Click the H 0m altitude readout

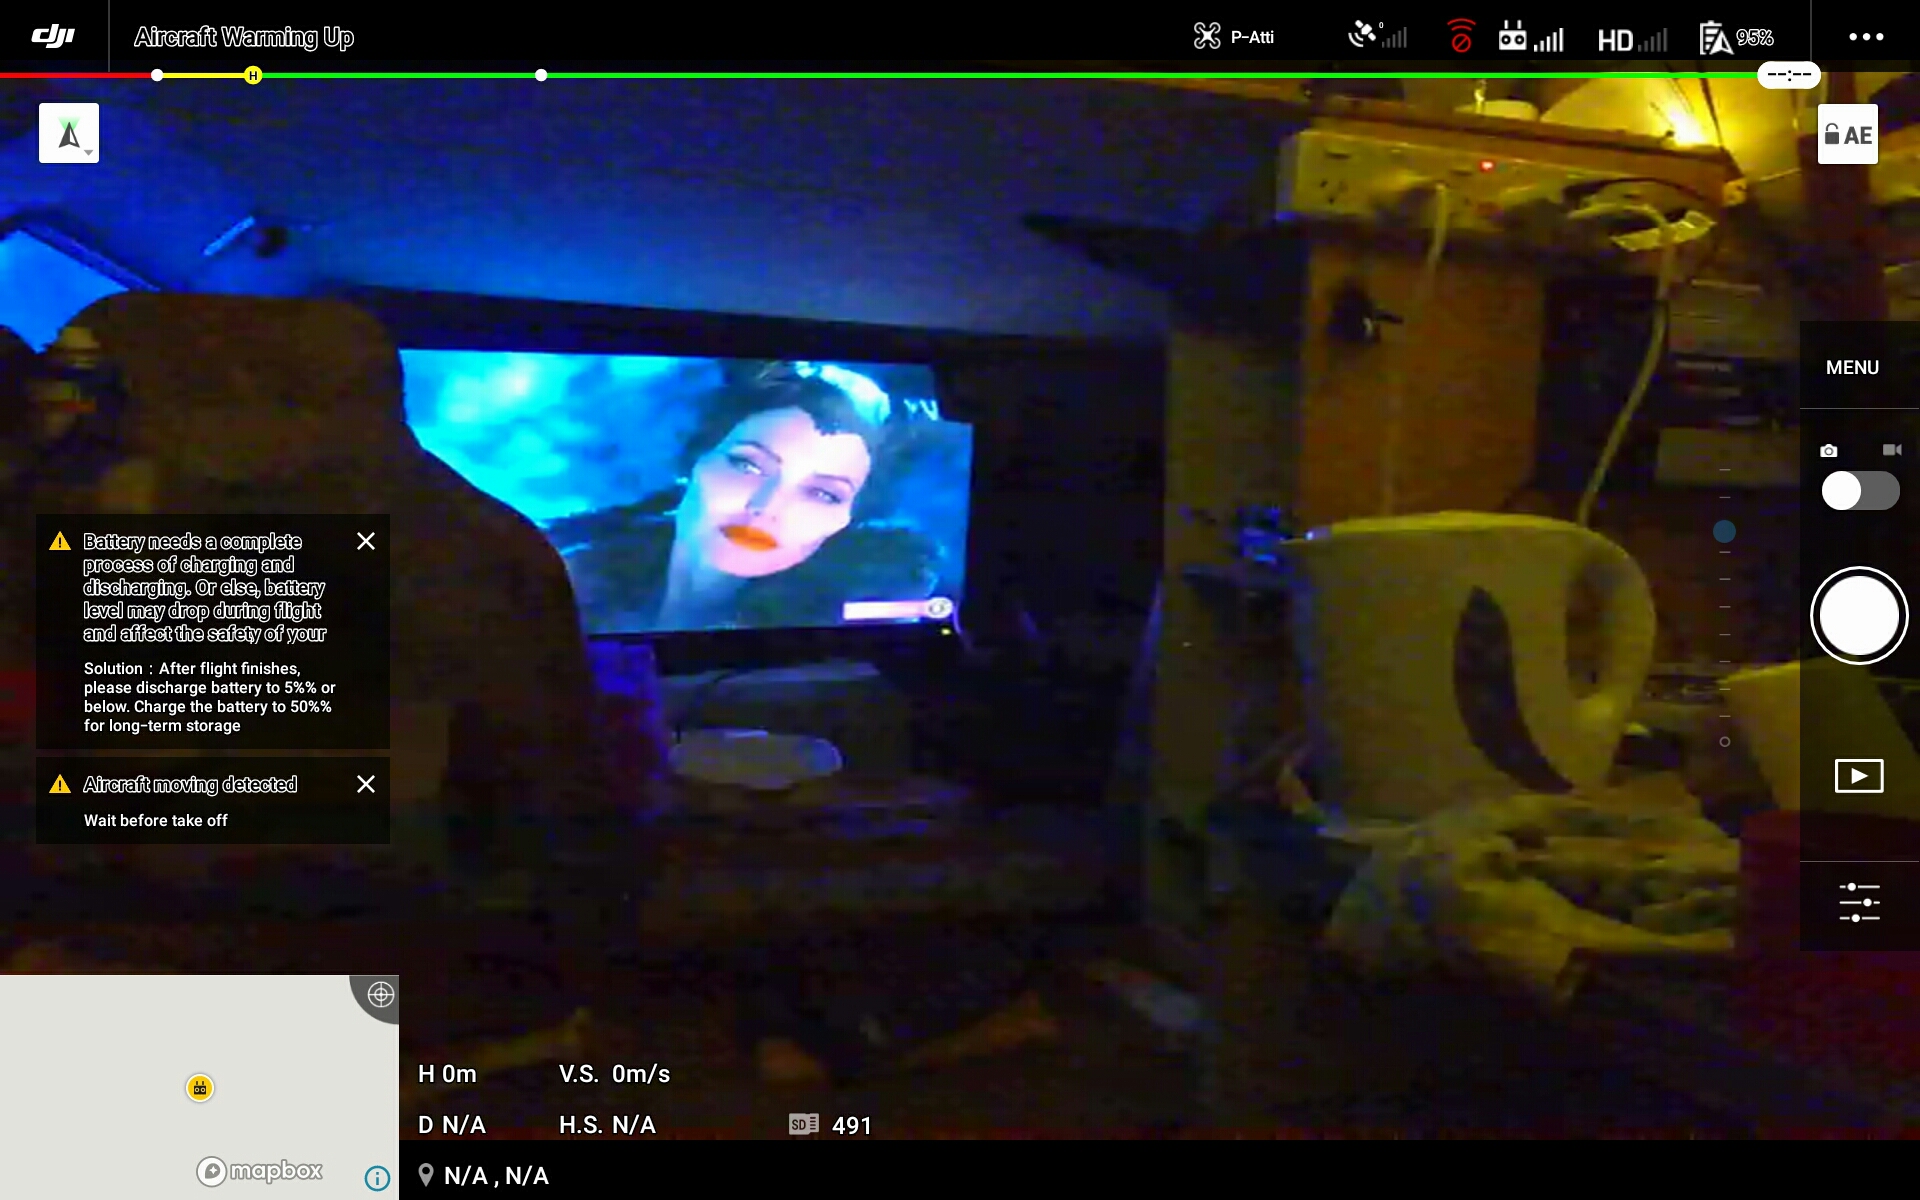[x=447, y=1074]
